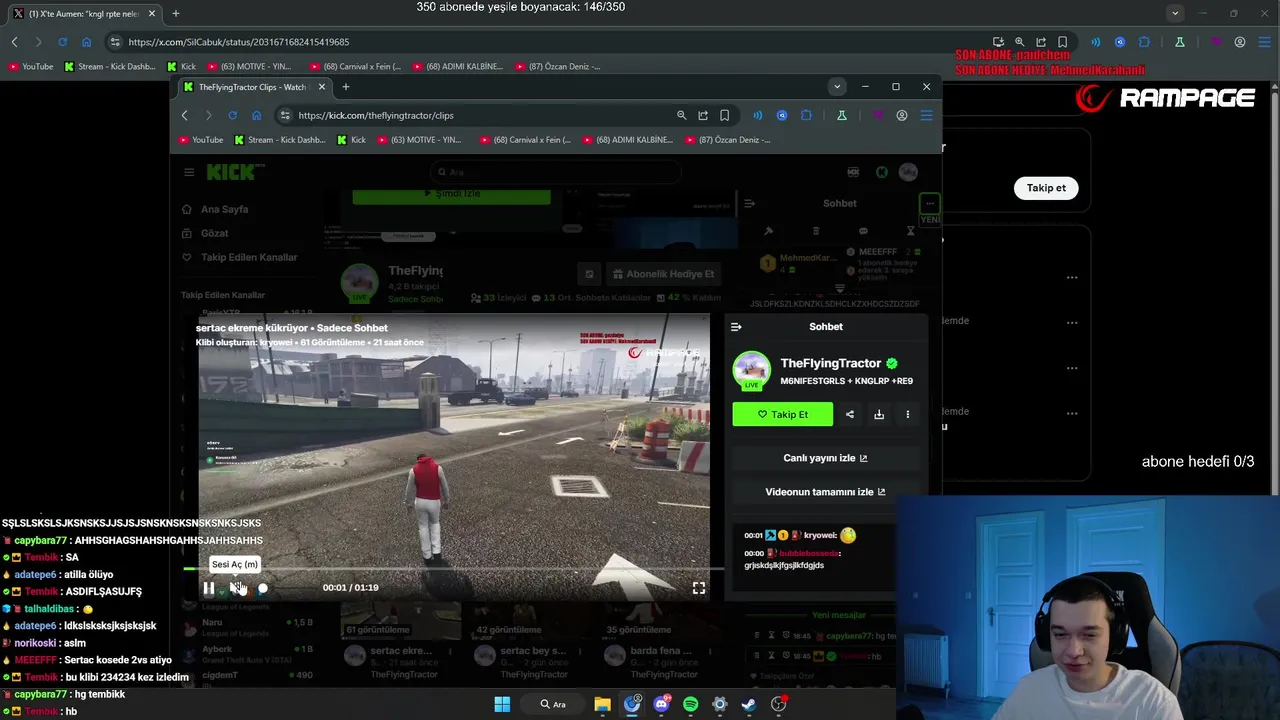Click taskbar Ara search box

coord(553,704)
